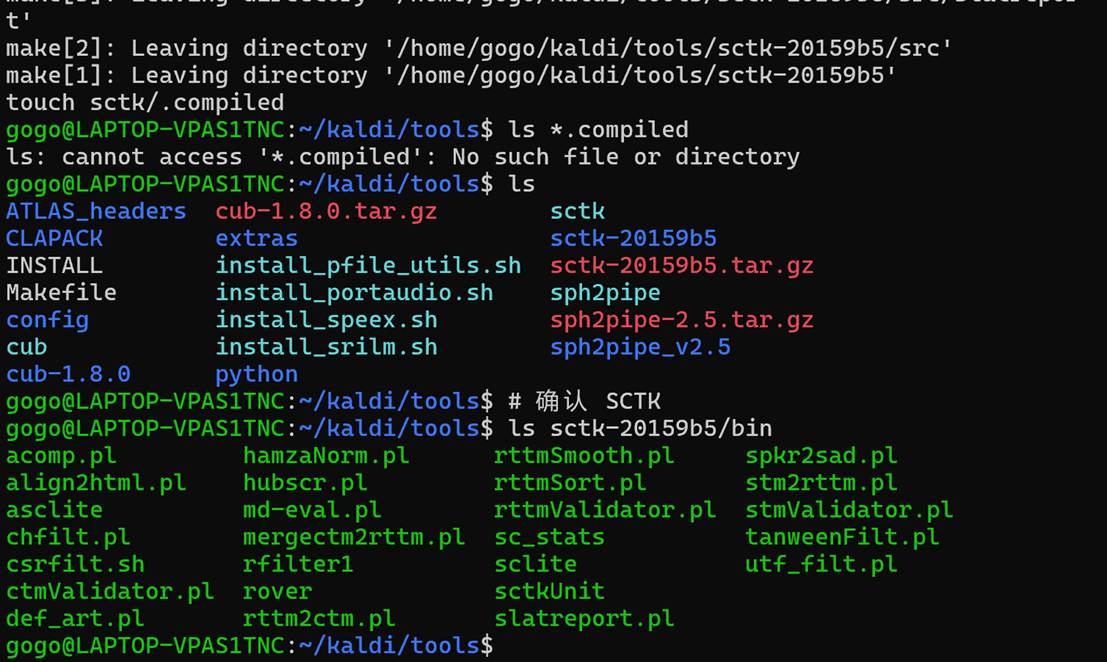Click the 'ls *.compiled' command text
This screenshot has width=1107, height=662.
598,130
